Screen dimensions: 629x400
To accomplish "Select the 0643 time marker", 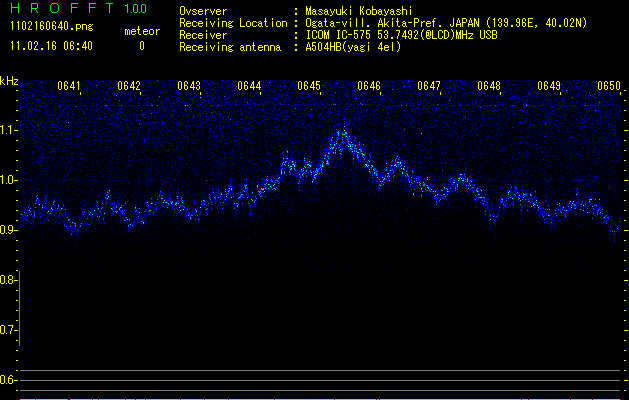I will tap(189, 86).
